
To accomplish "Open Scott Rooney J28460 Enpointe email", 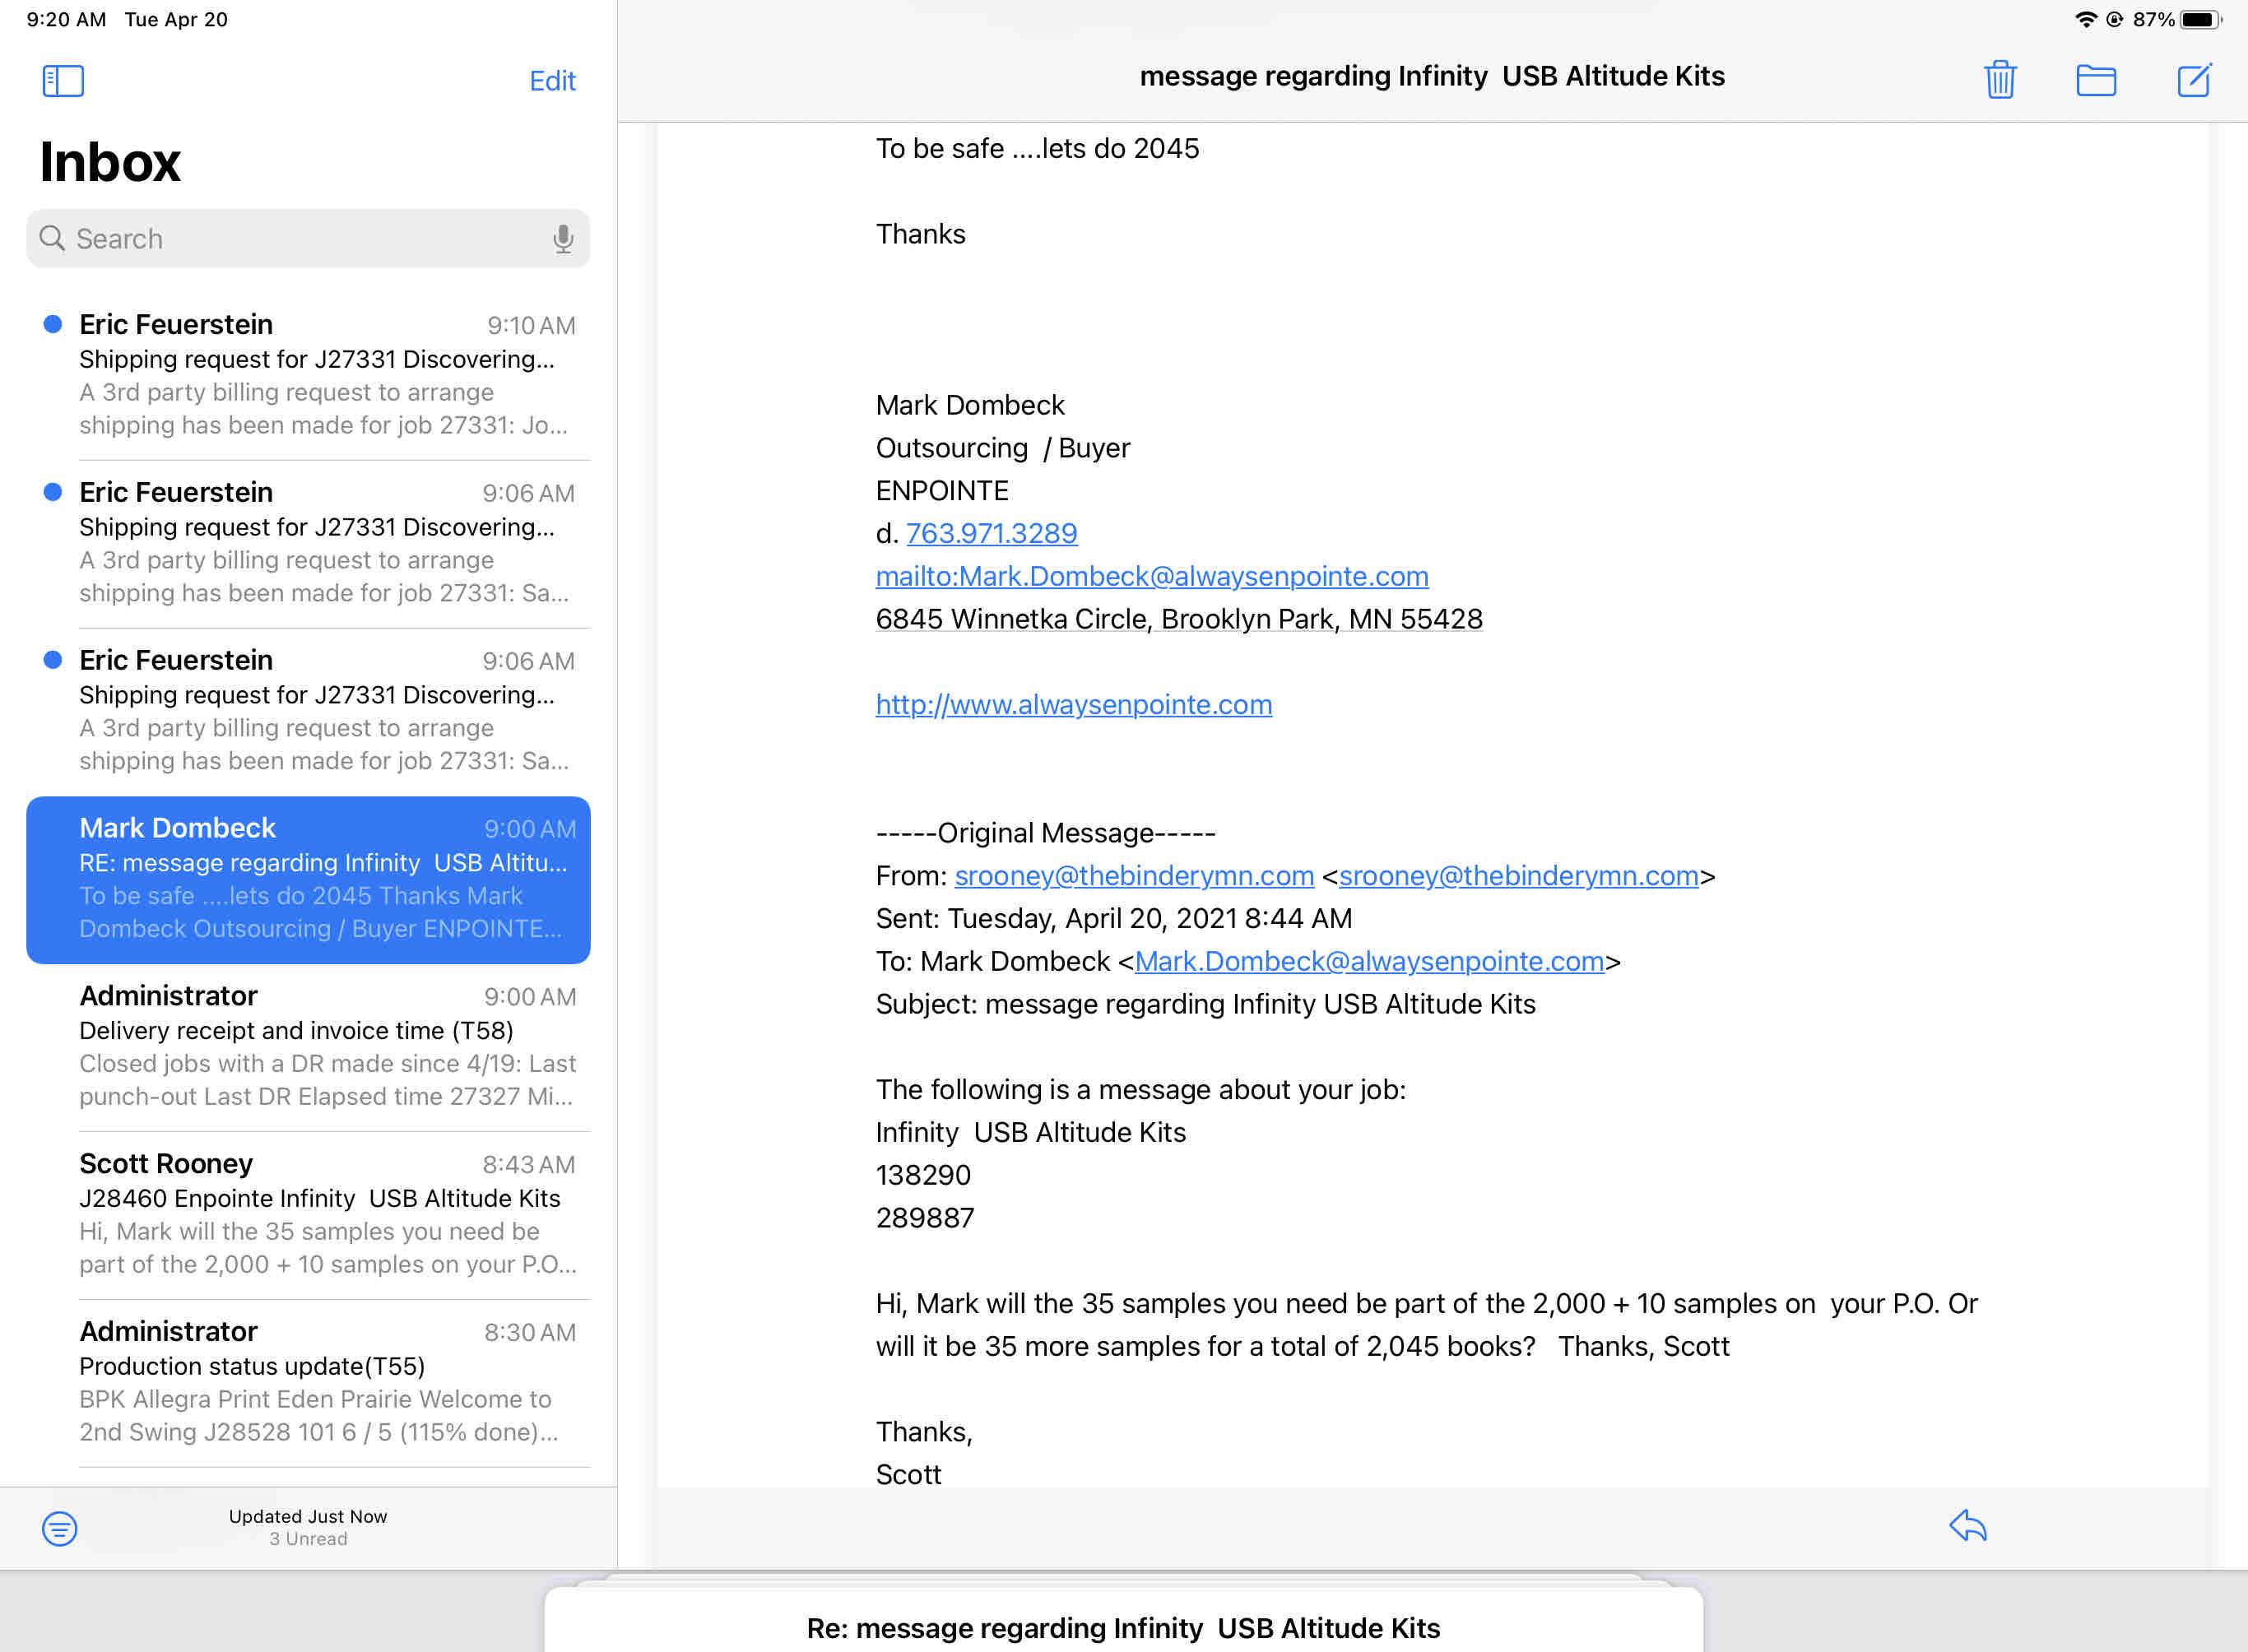I will 320,1214.
